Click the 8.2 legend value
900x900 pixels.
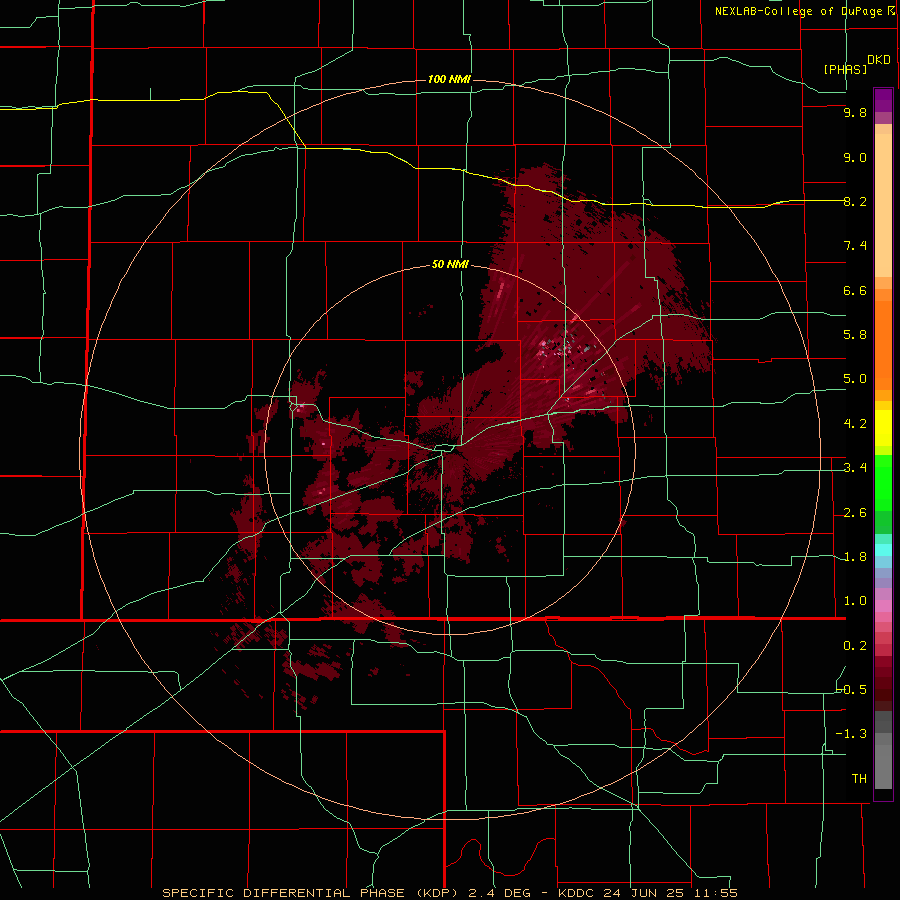coord(855,201)
